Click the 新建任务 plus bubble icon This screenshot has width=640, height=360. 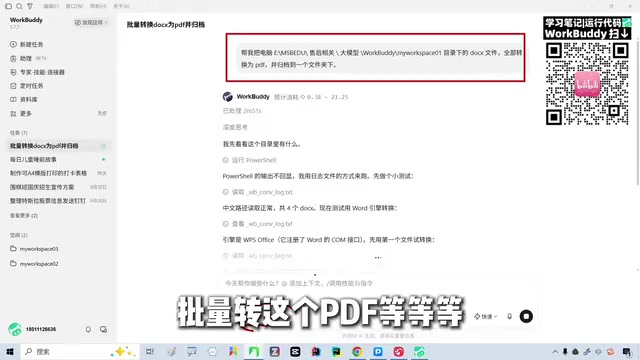(13, 44)
